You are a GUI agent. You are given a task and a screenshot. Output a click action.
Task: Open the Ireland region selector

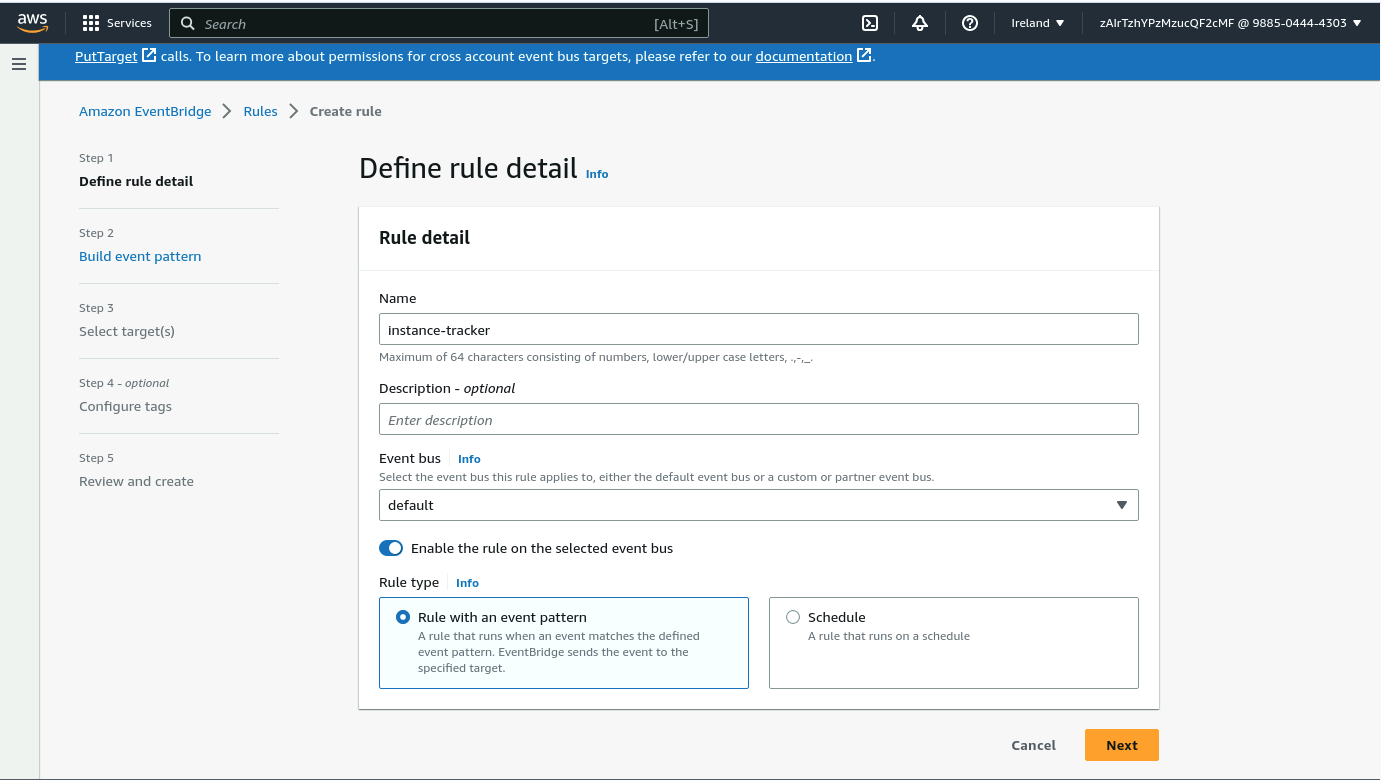click(x=1037, y=23)
